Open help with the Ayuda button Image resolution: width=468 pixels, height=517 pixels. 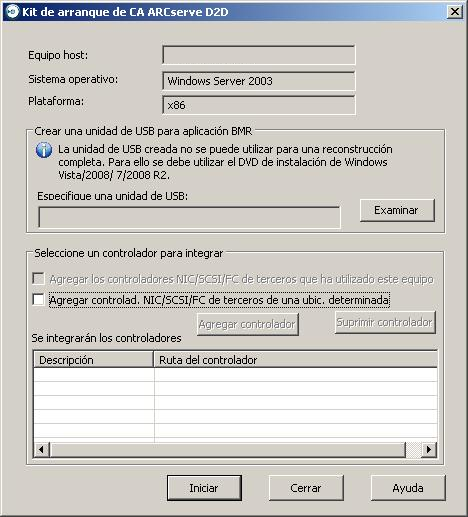coord(408,488)
